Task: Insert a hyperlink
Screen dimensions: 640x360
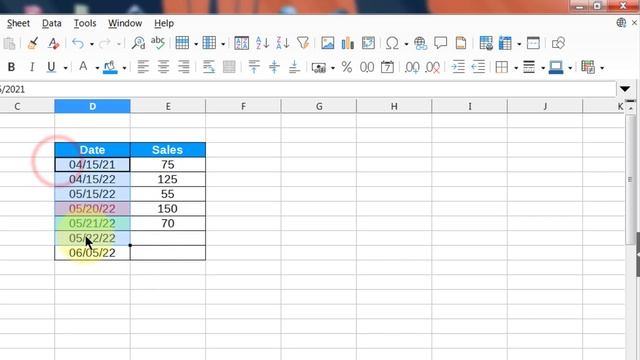Action: click(420, 43)
